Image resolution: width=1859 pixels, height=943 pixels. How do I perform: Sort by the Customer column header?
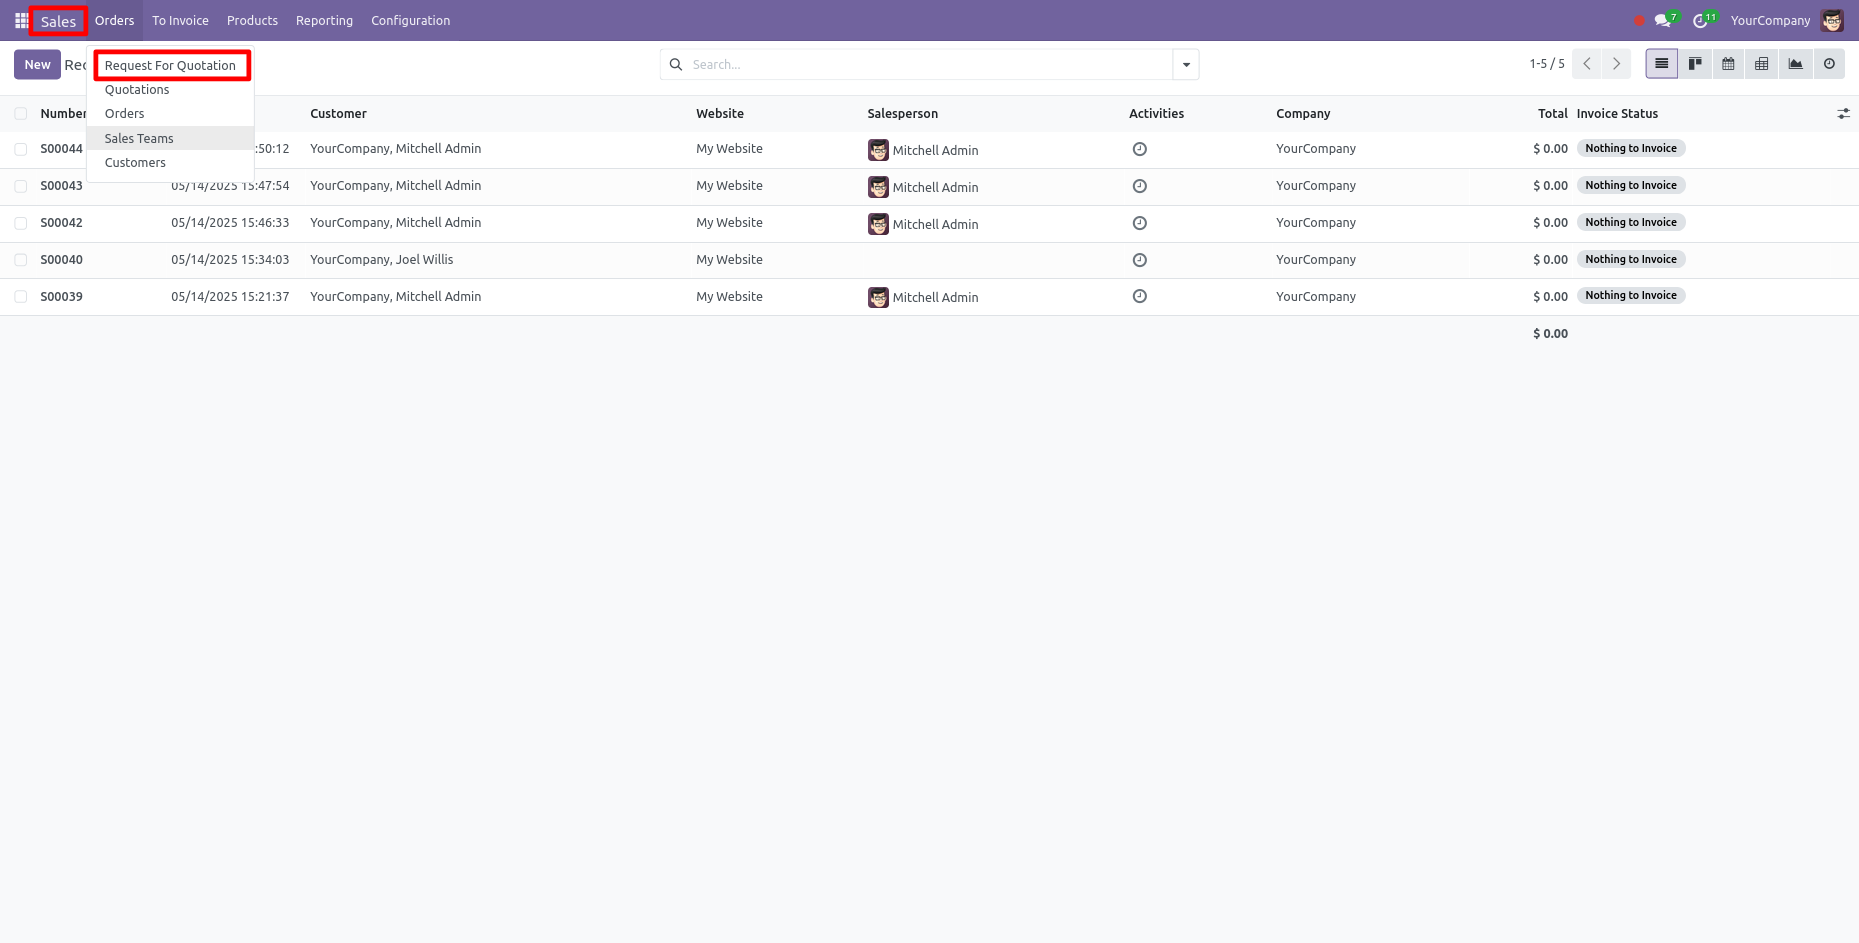point(338,114)
